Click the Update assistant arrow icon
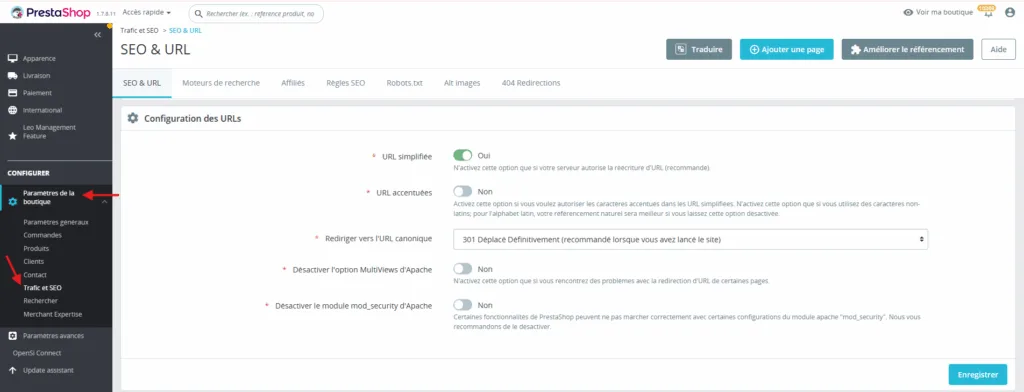Image resolution: width=1024 pixels, height=392 pixels. tap(12, 370)
